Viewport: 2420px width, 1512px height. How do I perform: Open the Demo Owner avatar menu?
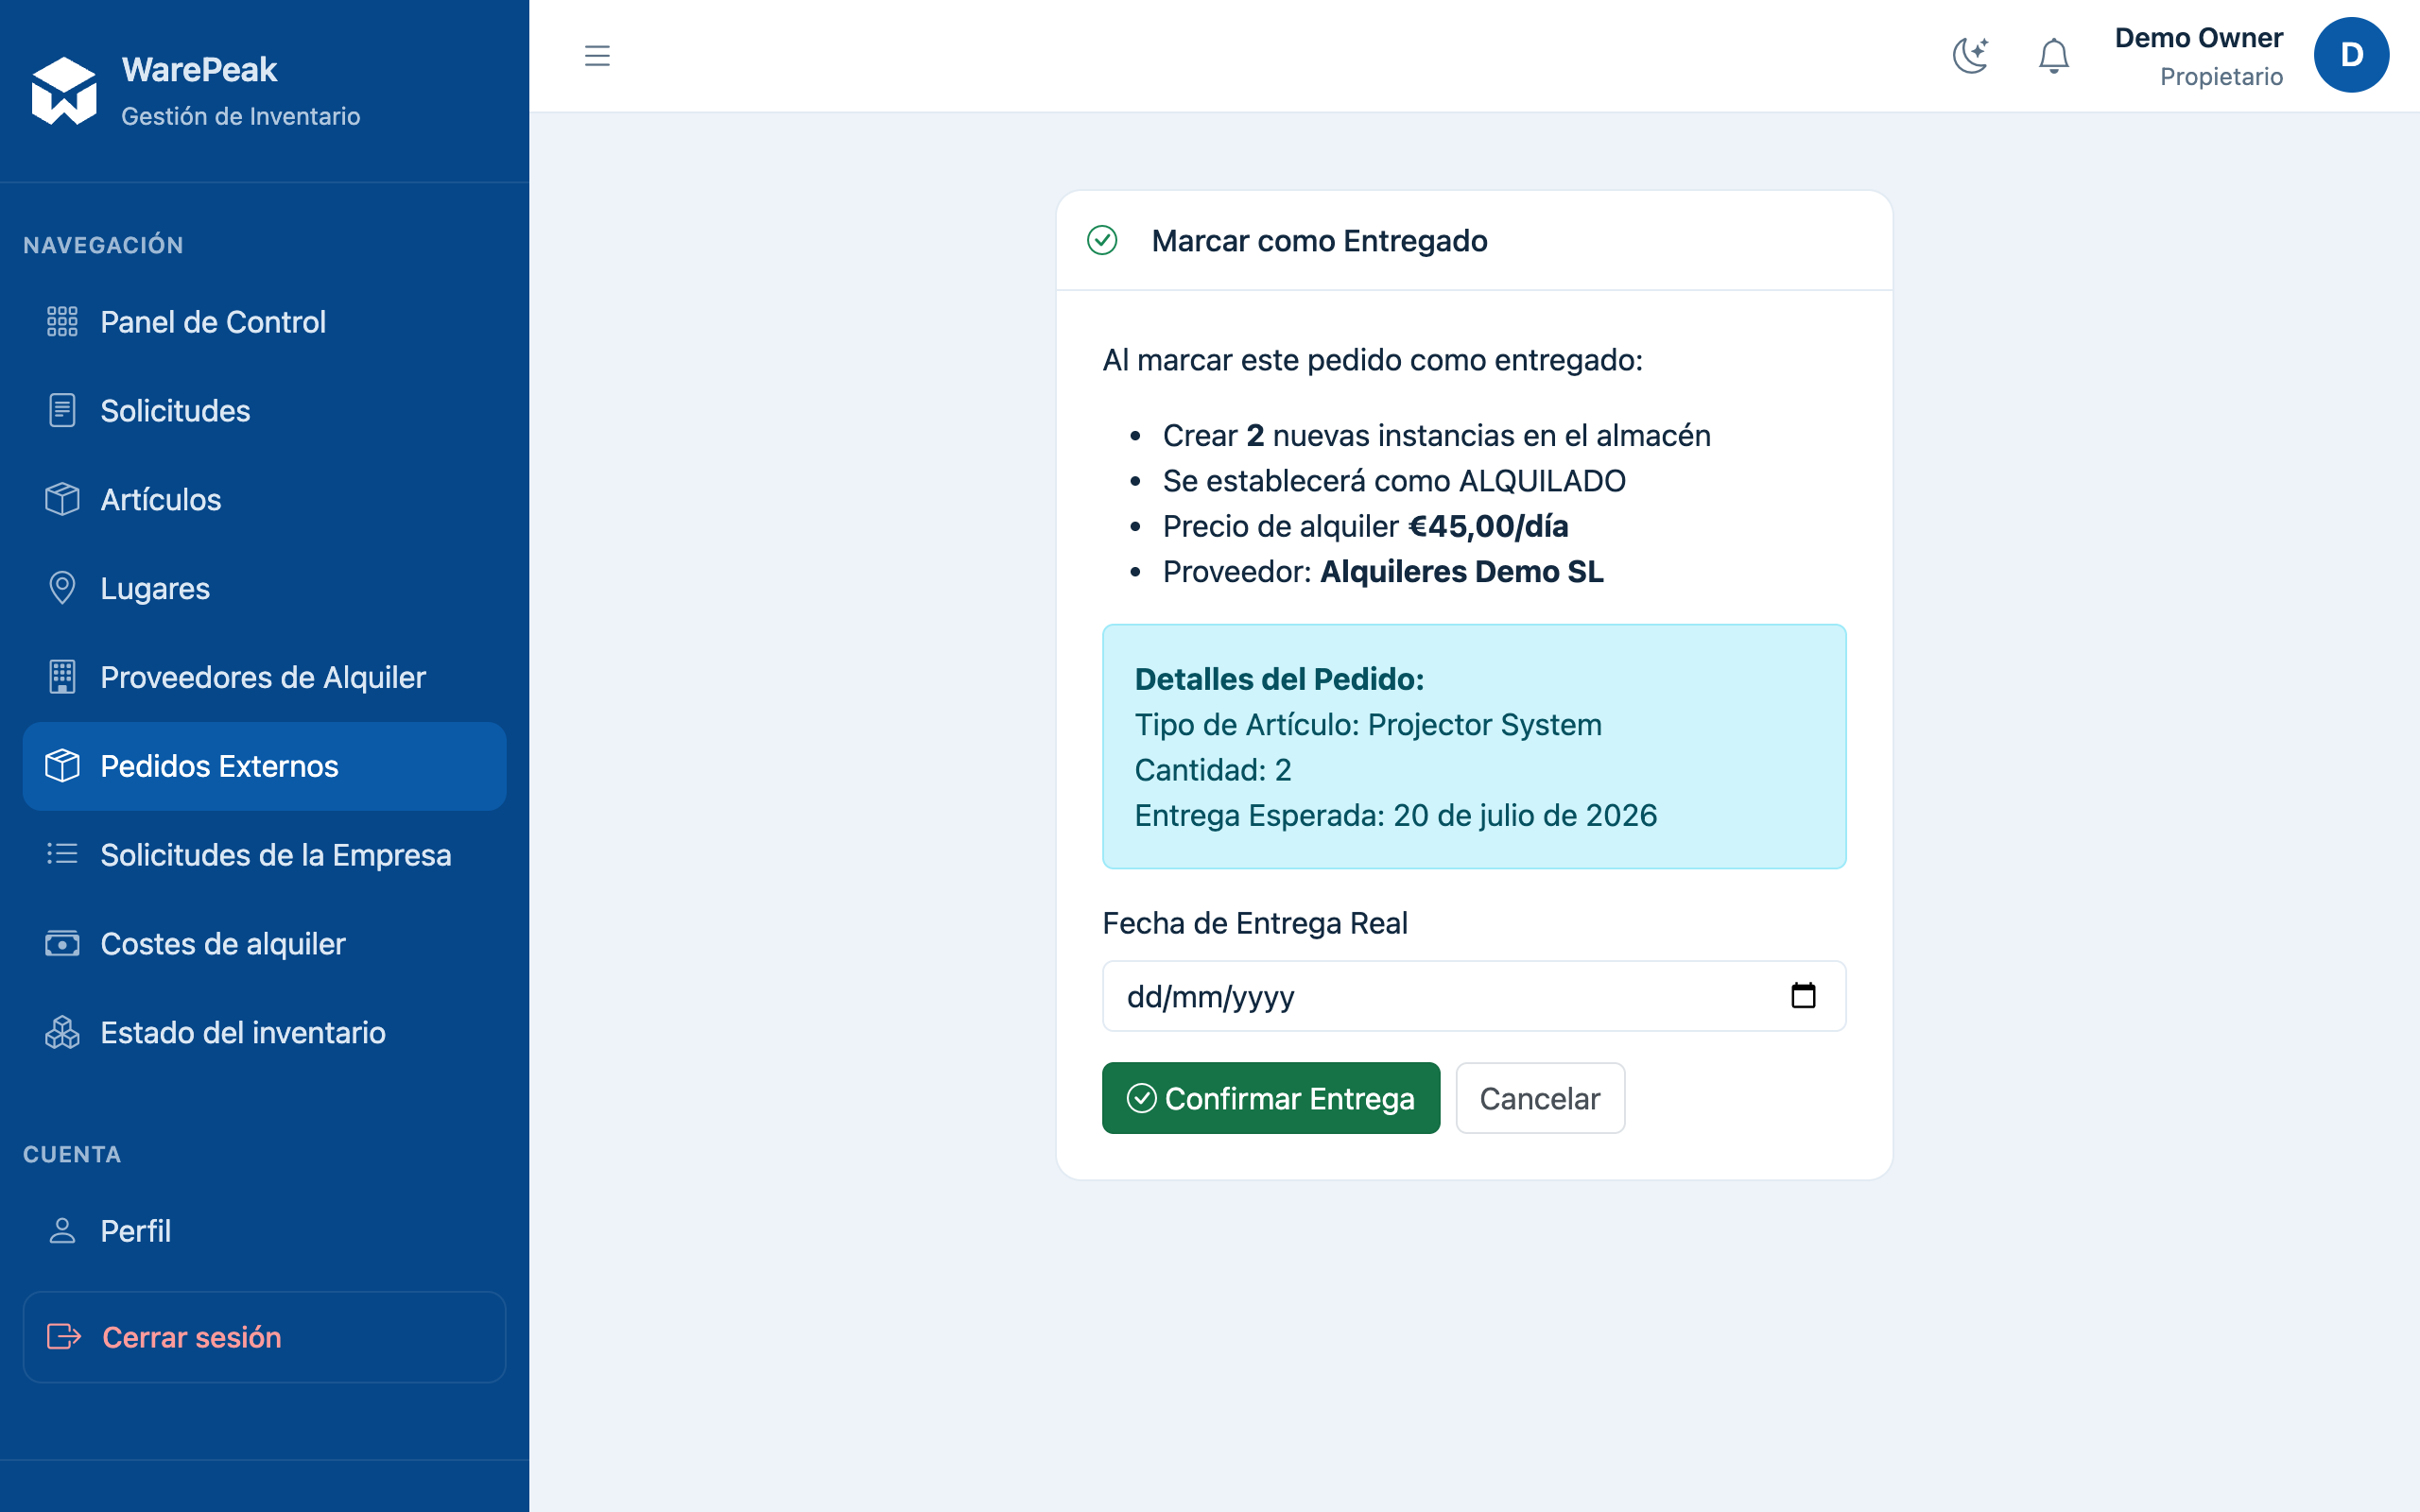click(2351, 55)
